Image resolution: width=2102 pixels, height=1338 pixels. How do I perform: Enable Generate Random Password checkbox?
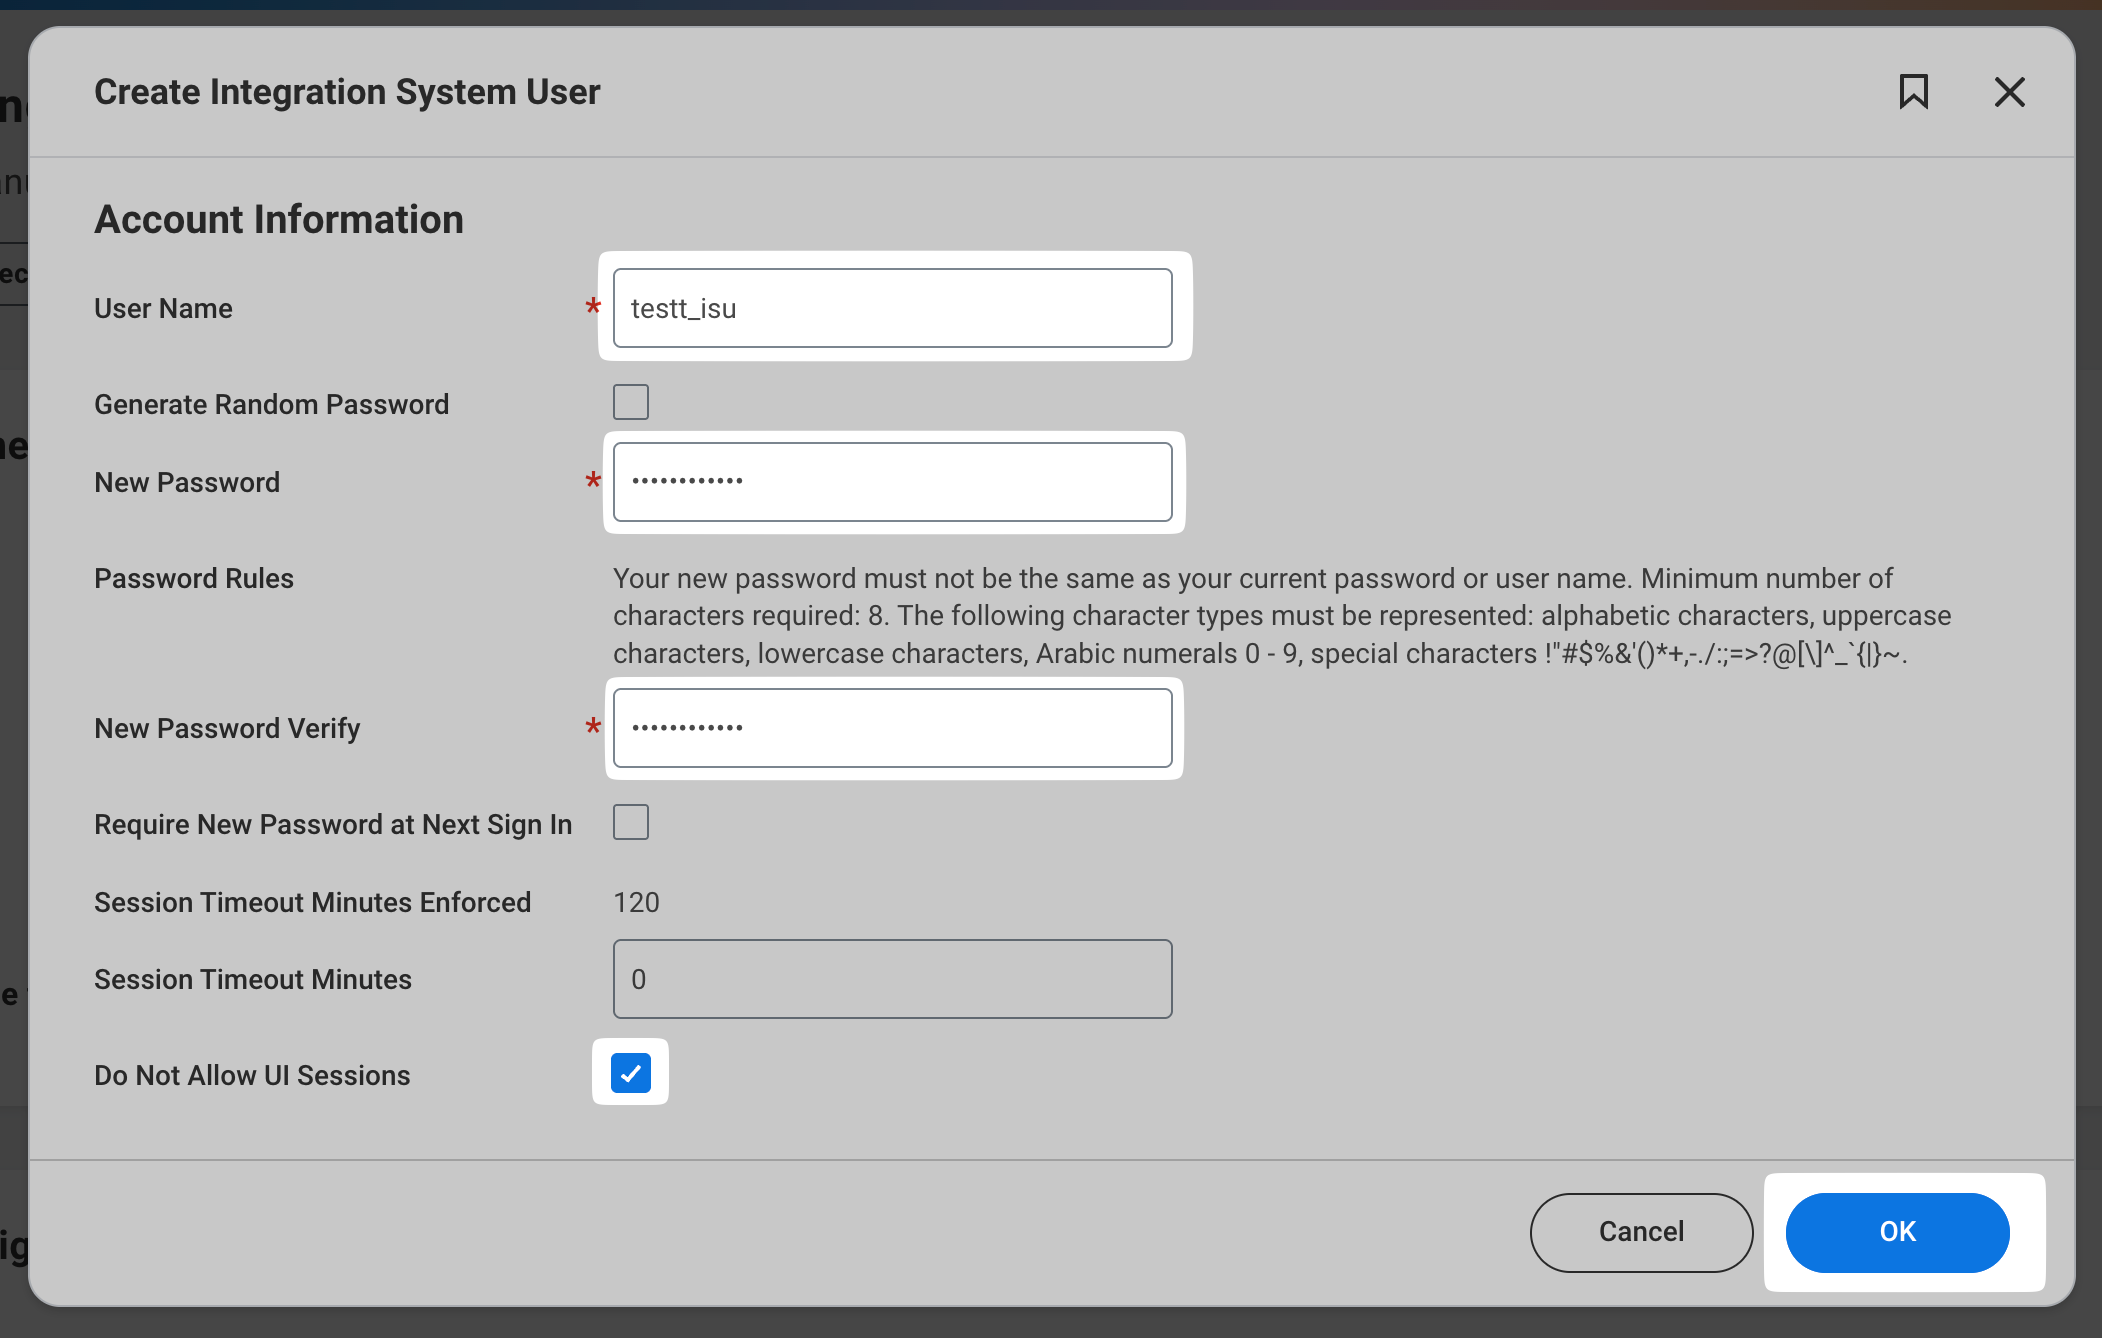point(630,402)
